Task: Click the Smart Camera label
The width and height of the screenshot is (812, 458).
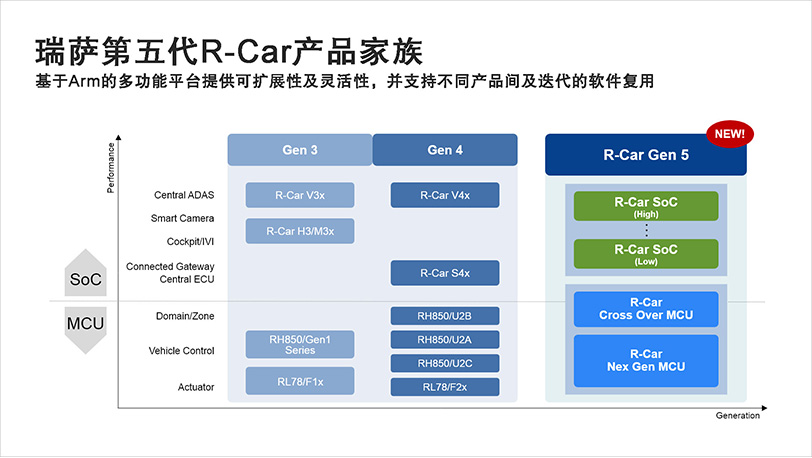Action: 182,218
